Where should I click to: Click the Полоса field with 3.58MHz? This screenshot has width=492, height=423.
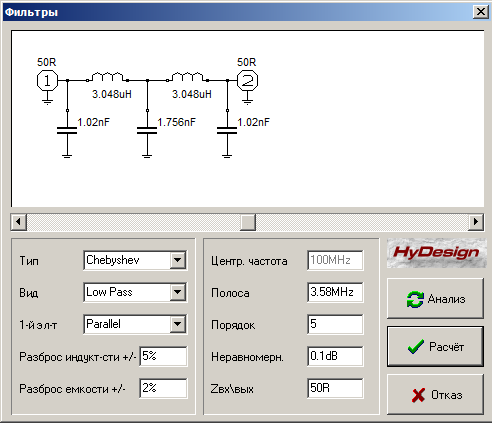(x=335, y=292)
